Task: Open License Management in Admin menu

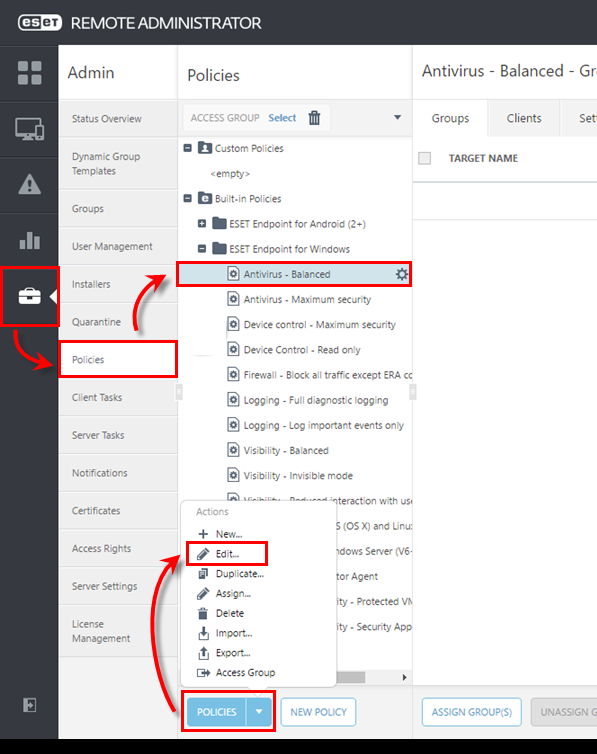Action: click(x=118, y=631)
